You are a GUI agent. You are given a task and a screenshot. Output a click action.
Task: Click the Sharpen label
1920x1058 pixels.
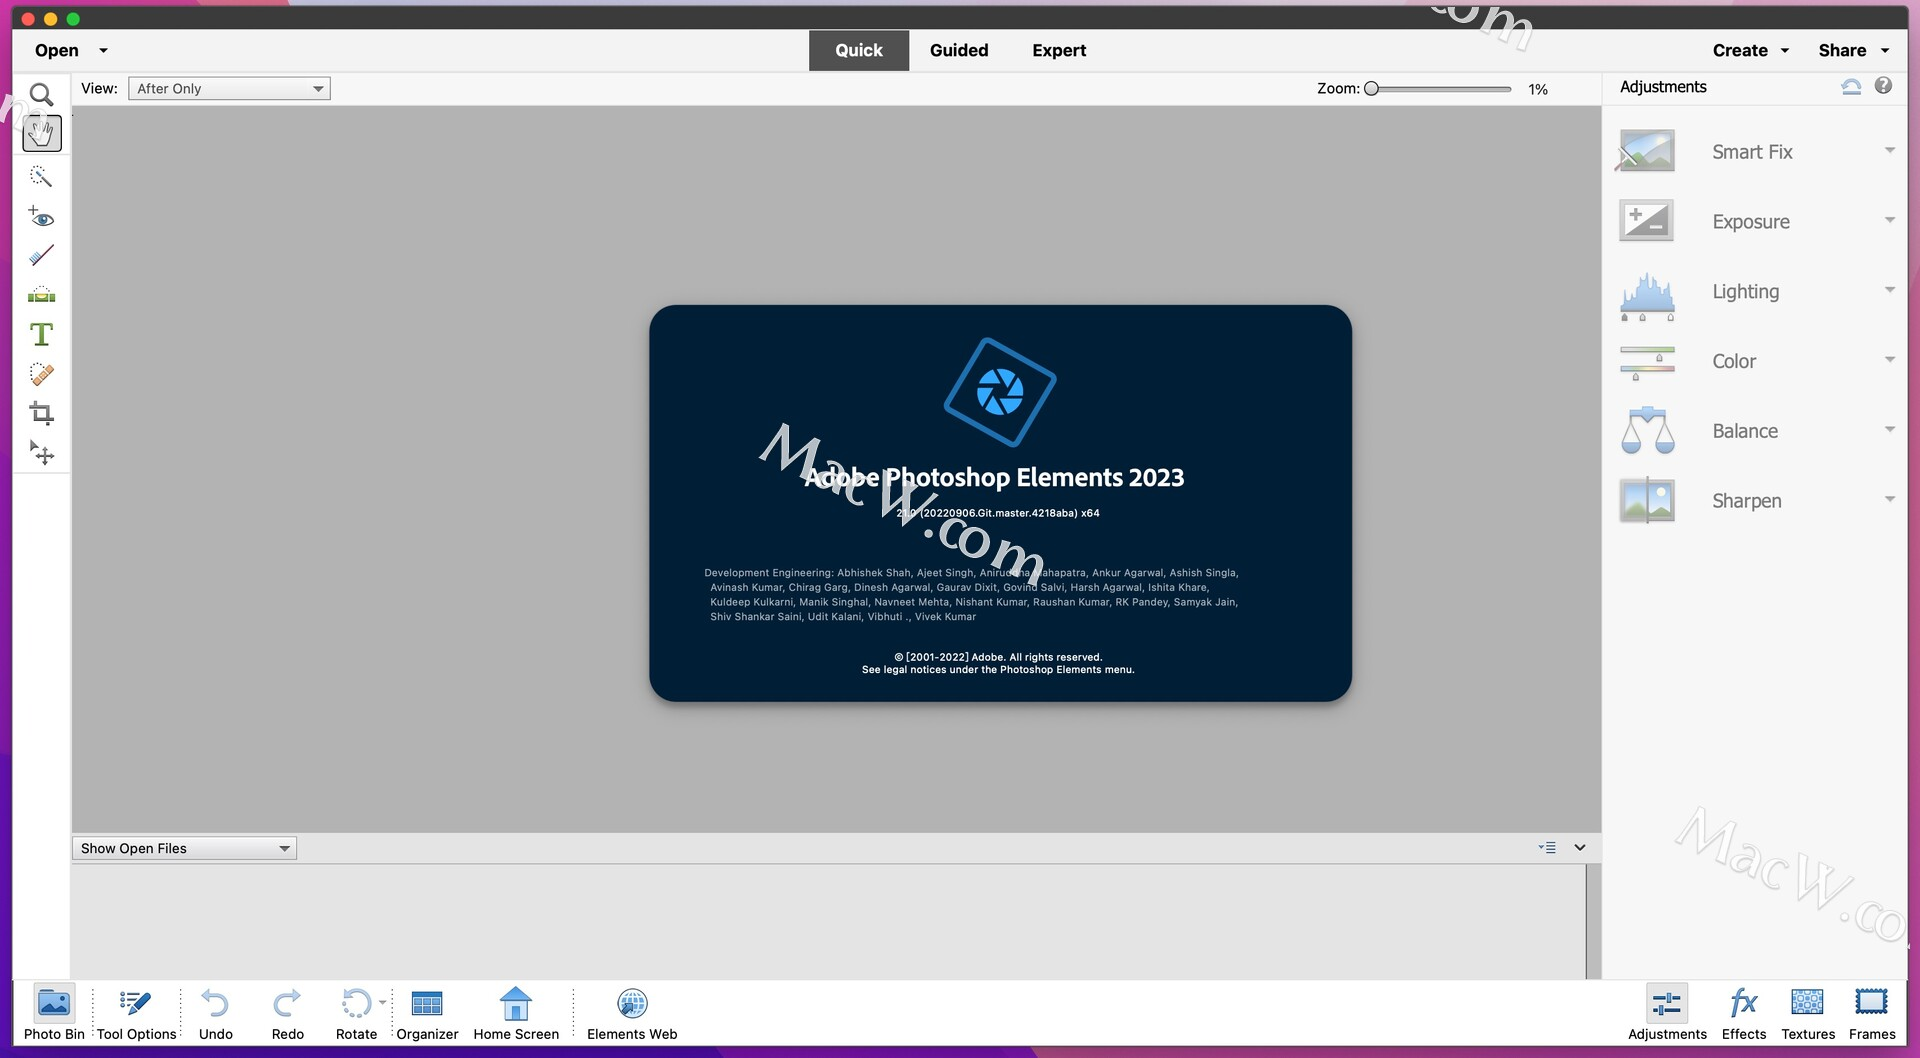click(1746, 501)
